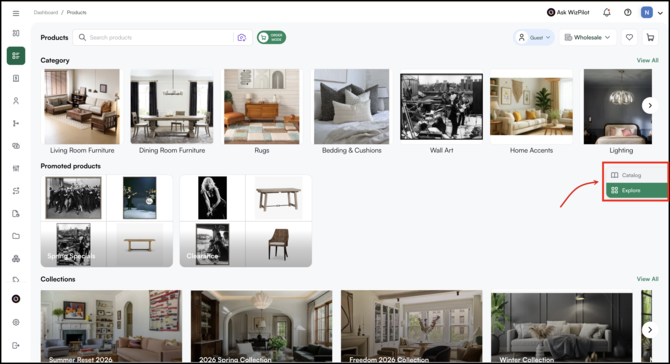Switch to the Catalog view
The image size is (670, 364).
(x=636, y=175)
